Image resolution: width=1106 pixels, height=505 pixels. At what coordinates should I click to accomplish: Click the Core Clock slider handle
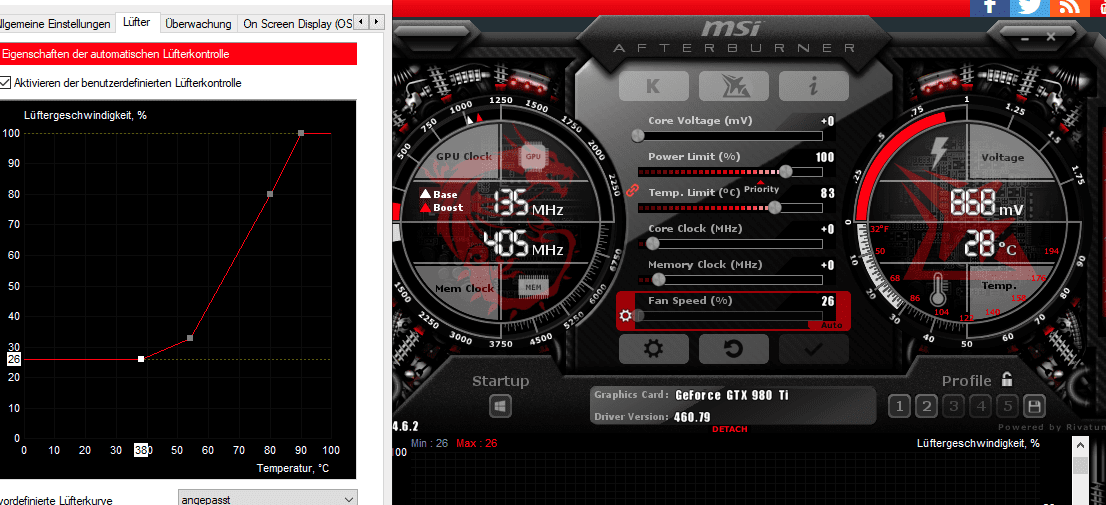pos(652,243)
